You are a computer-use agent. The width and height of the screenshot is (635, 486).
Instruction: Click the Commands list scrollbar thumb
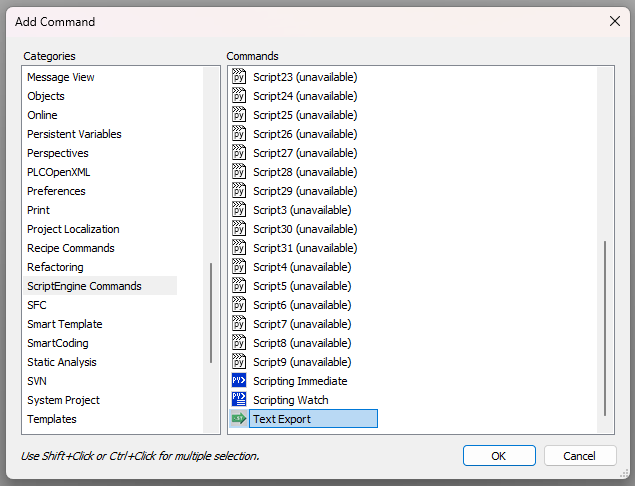point(604,328)
